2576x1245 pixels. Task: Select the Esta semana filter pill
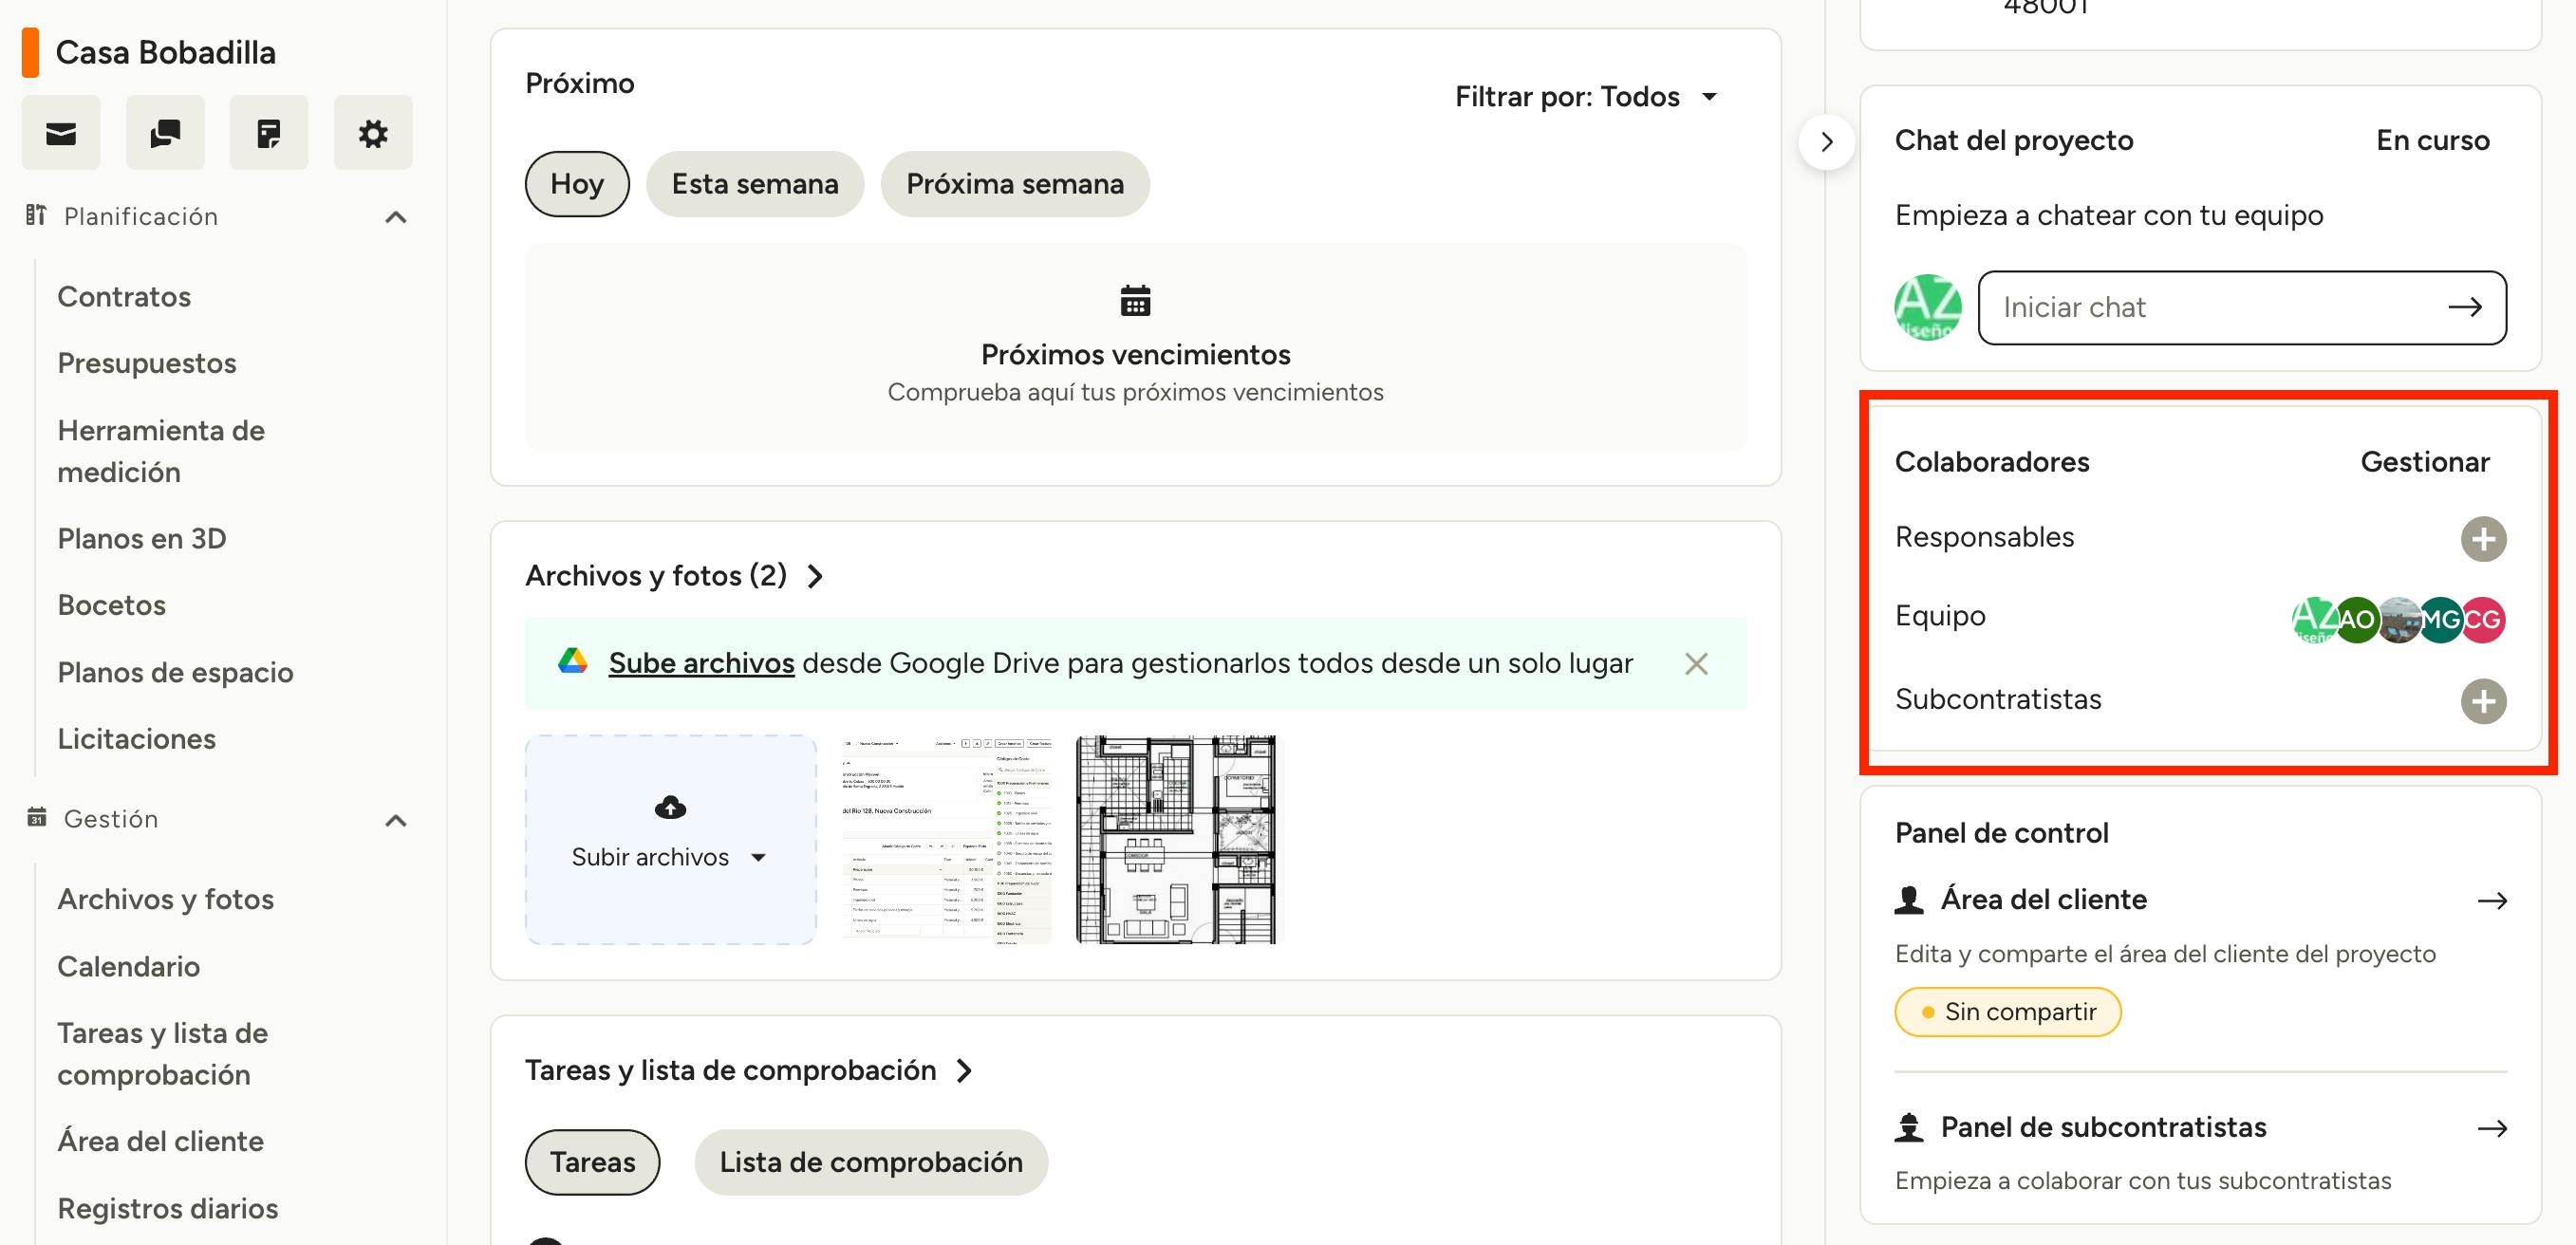755,184
